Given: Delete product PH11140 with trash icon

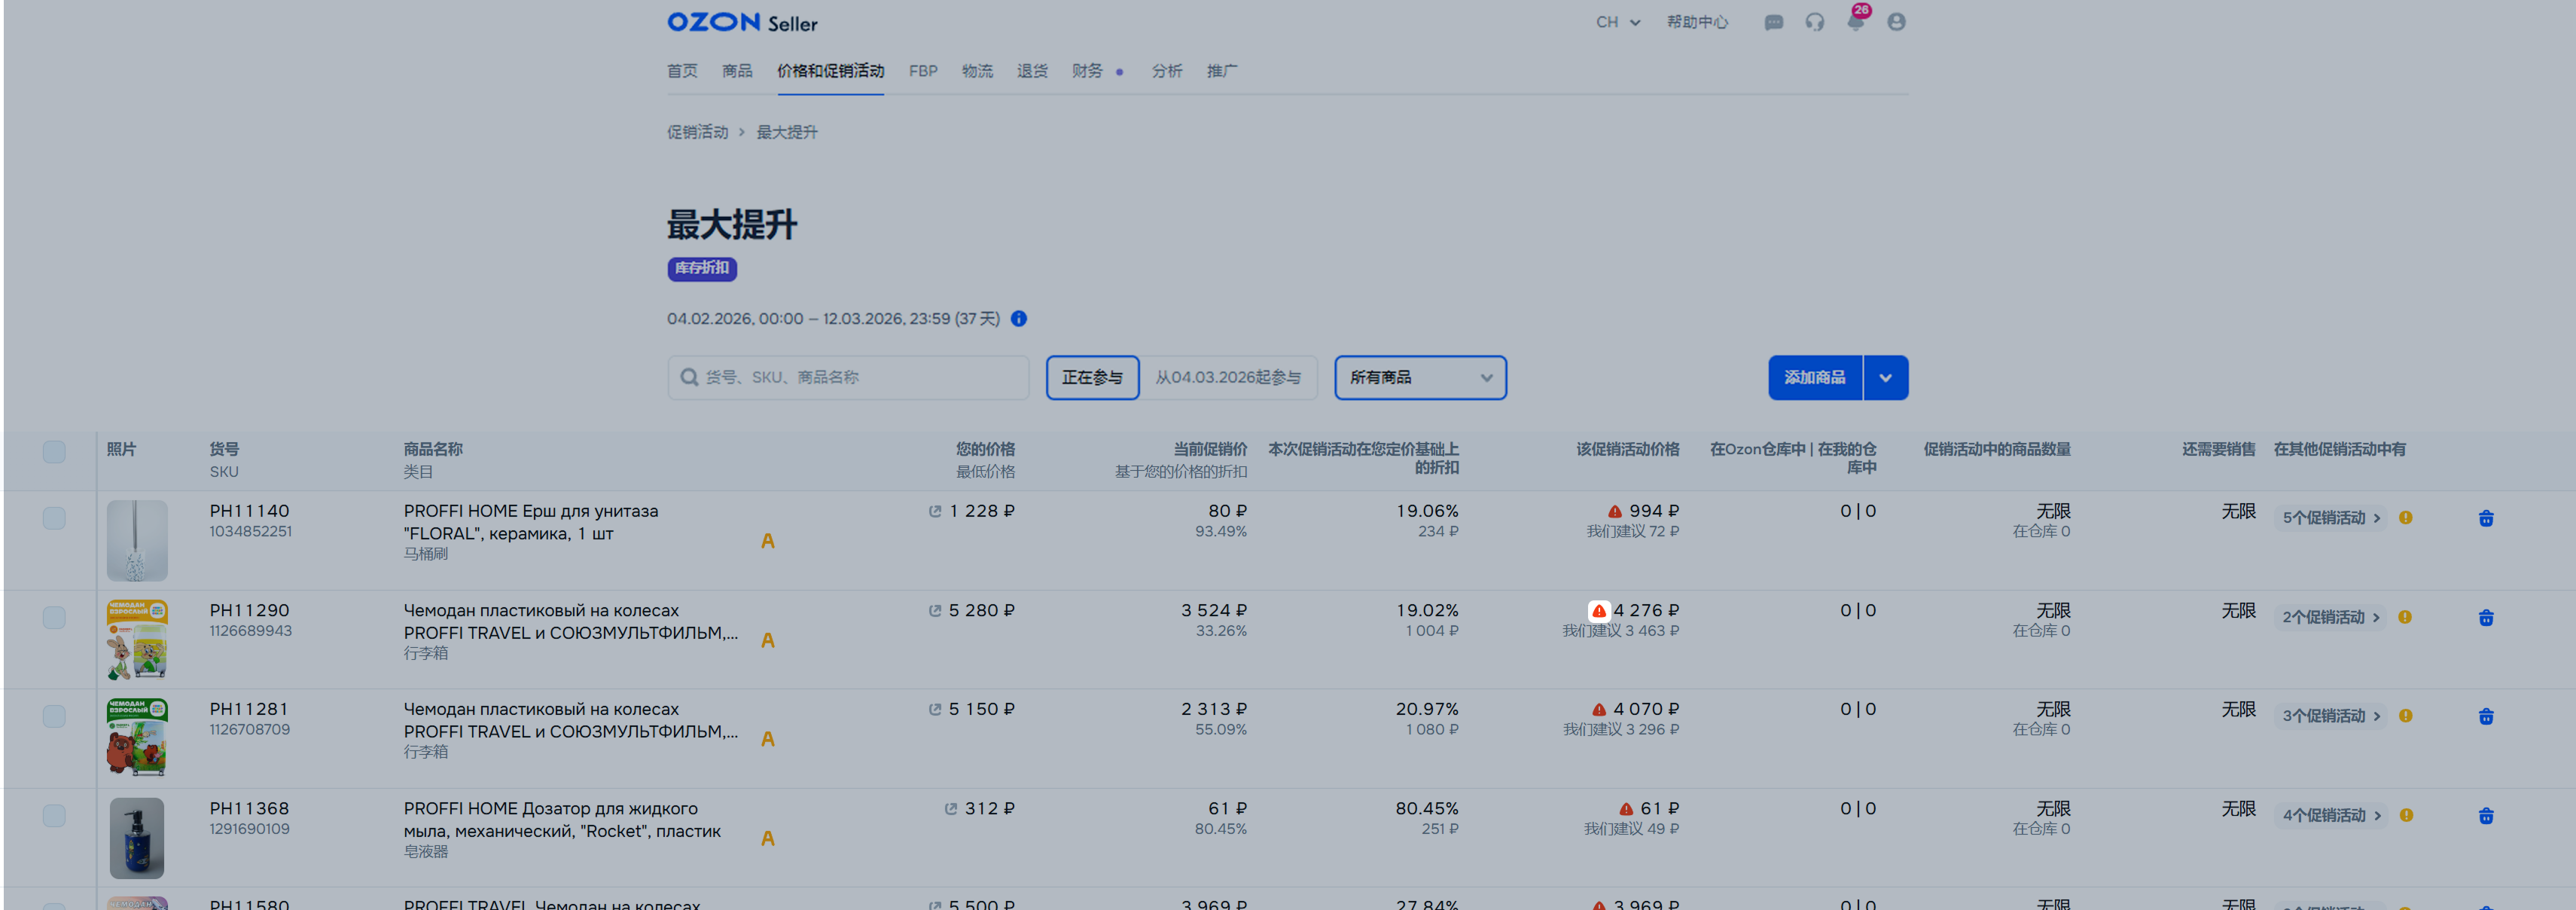Looking at the screenshot, I should coord(2485,518).
